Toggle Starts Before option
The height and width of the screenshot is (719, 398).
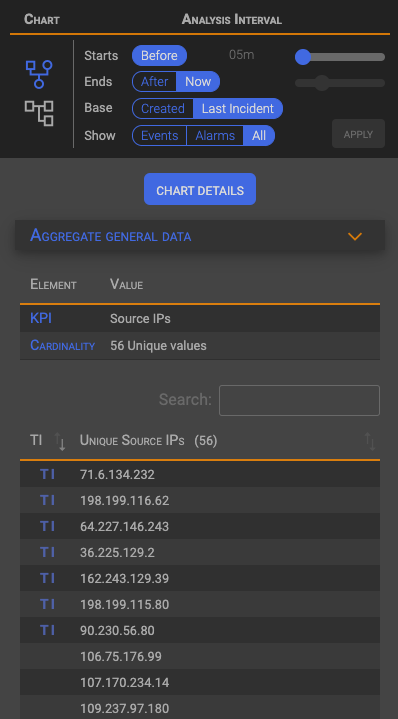point(159,55)
